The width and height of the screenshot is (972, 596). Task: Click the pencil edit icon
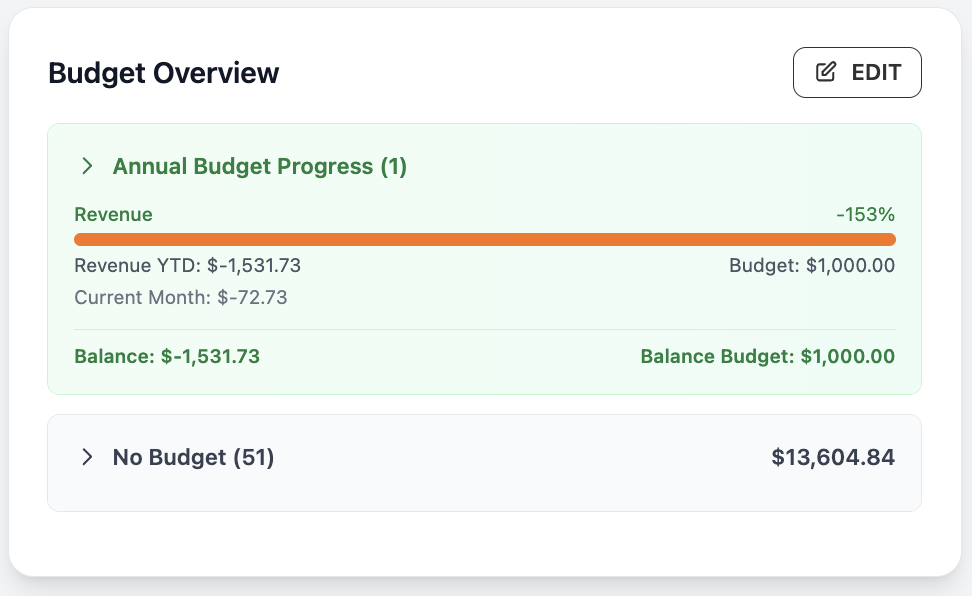[824, 71]
